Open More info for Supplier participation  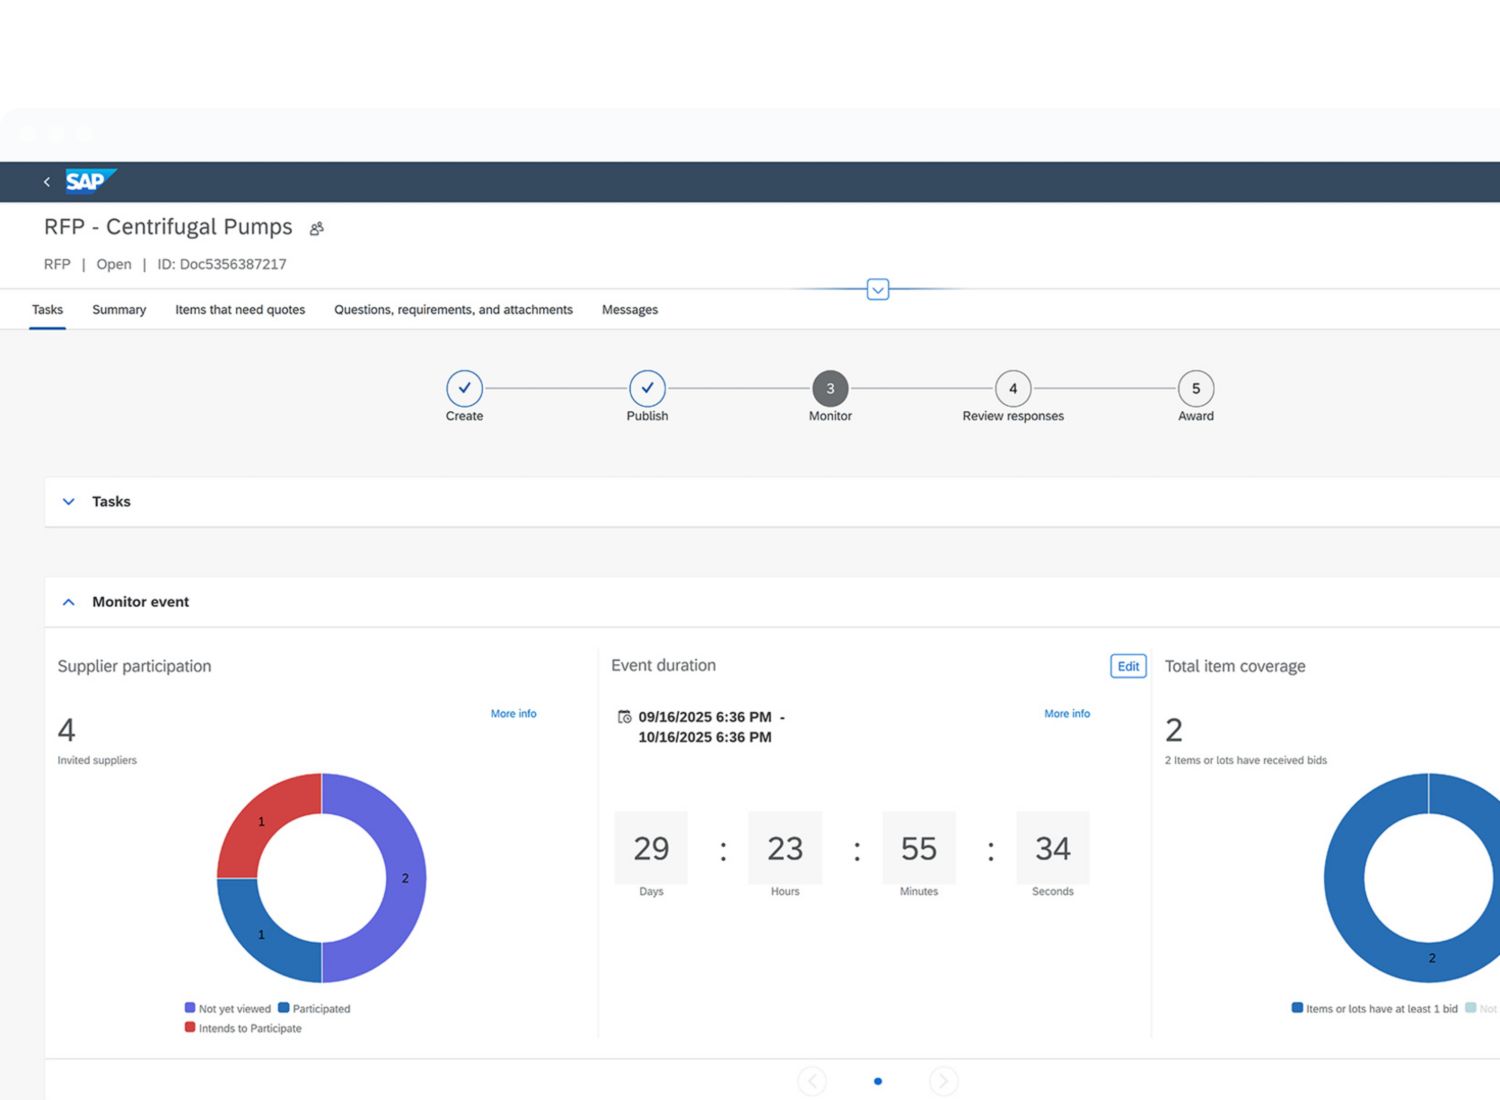tap(513, 714)
